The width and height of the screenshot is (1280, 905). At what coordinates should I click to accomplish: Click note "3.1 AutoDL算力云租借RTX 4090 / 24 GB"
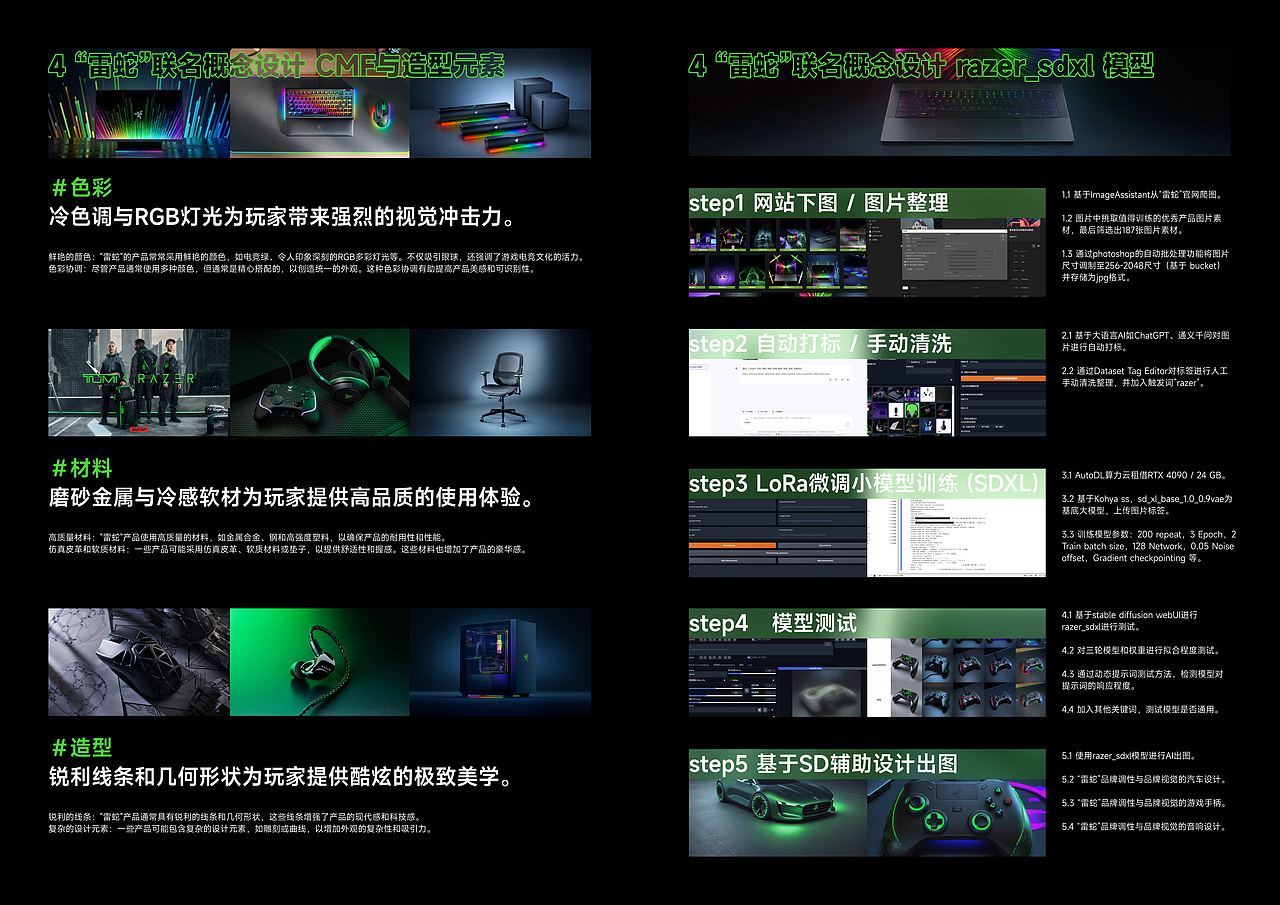click(x=1144, y=475)
